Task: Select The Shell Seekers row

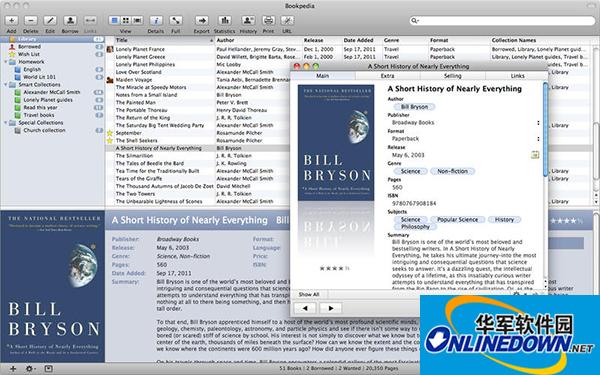Action: point(198,141)
